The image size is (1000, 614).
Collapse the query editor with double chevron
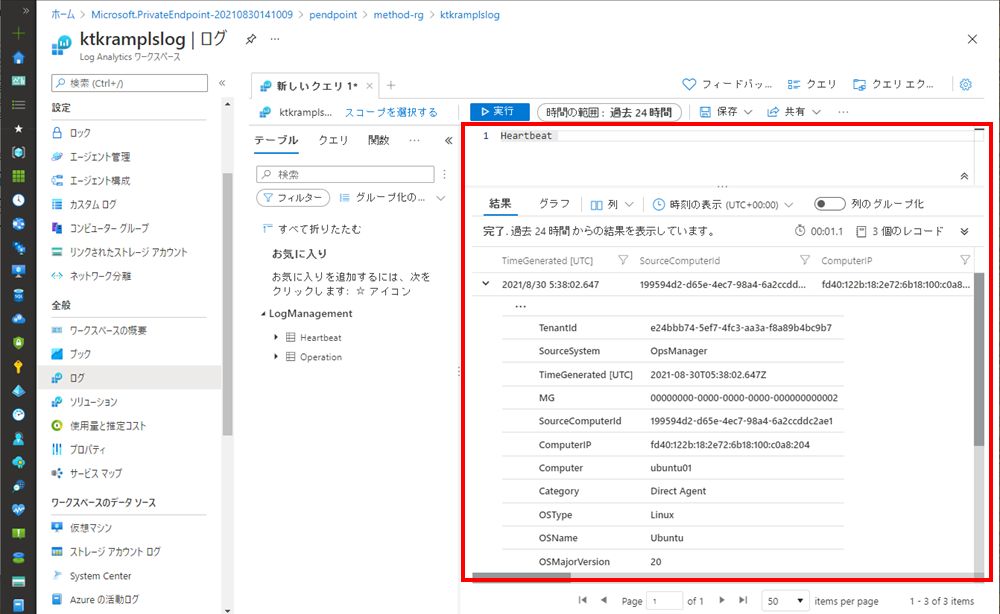click(964, 176)
